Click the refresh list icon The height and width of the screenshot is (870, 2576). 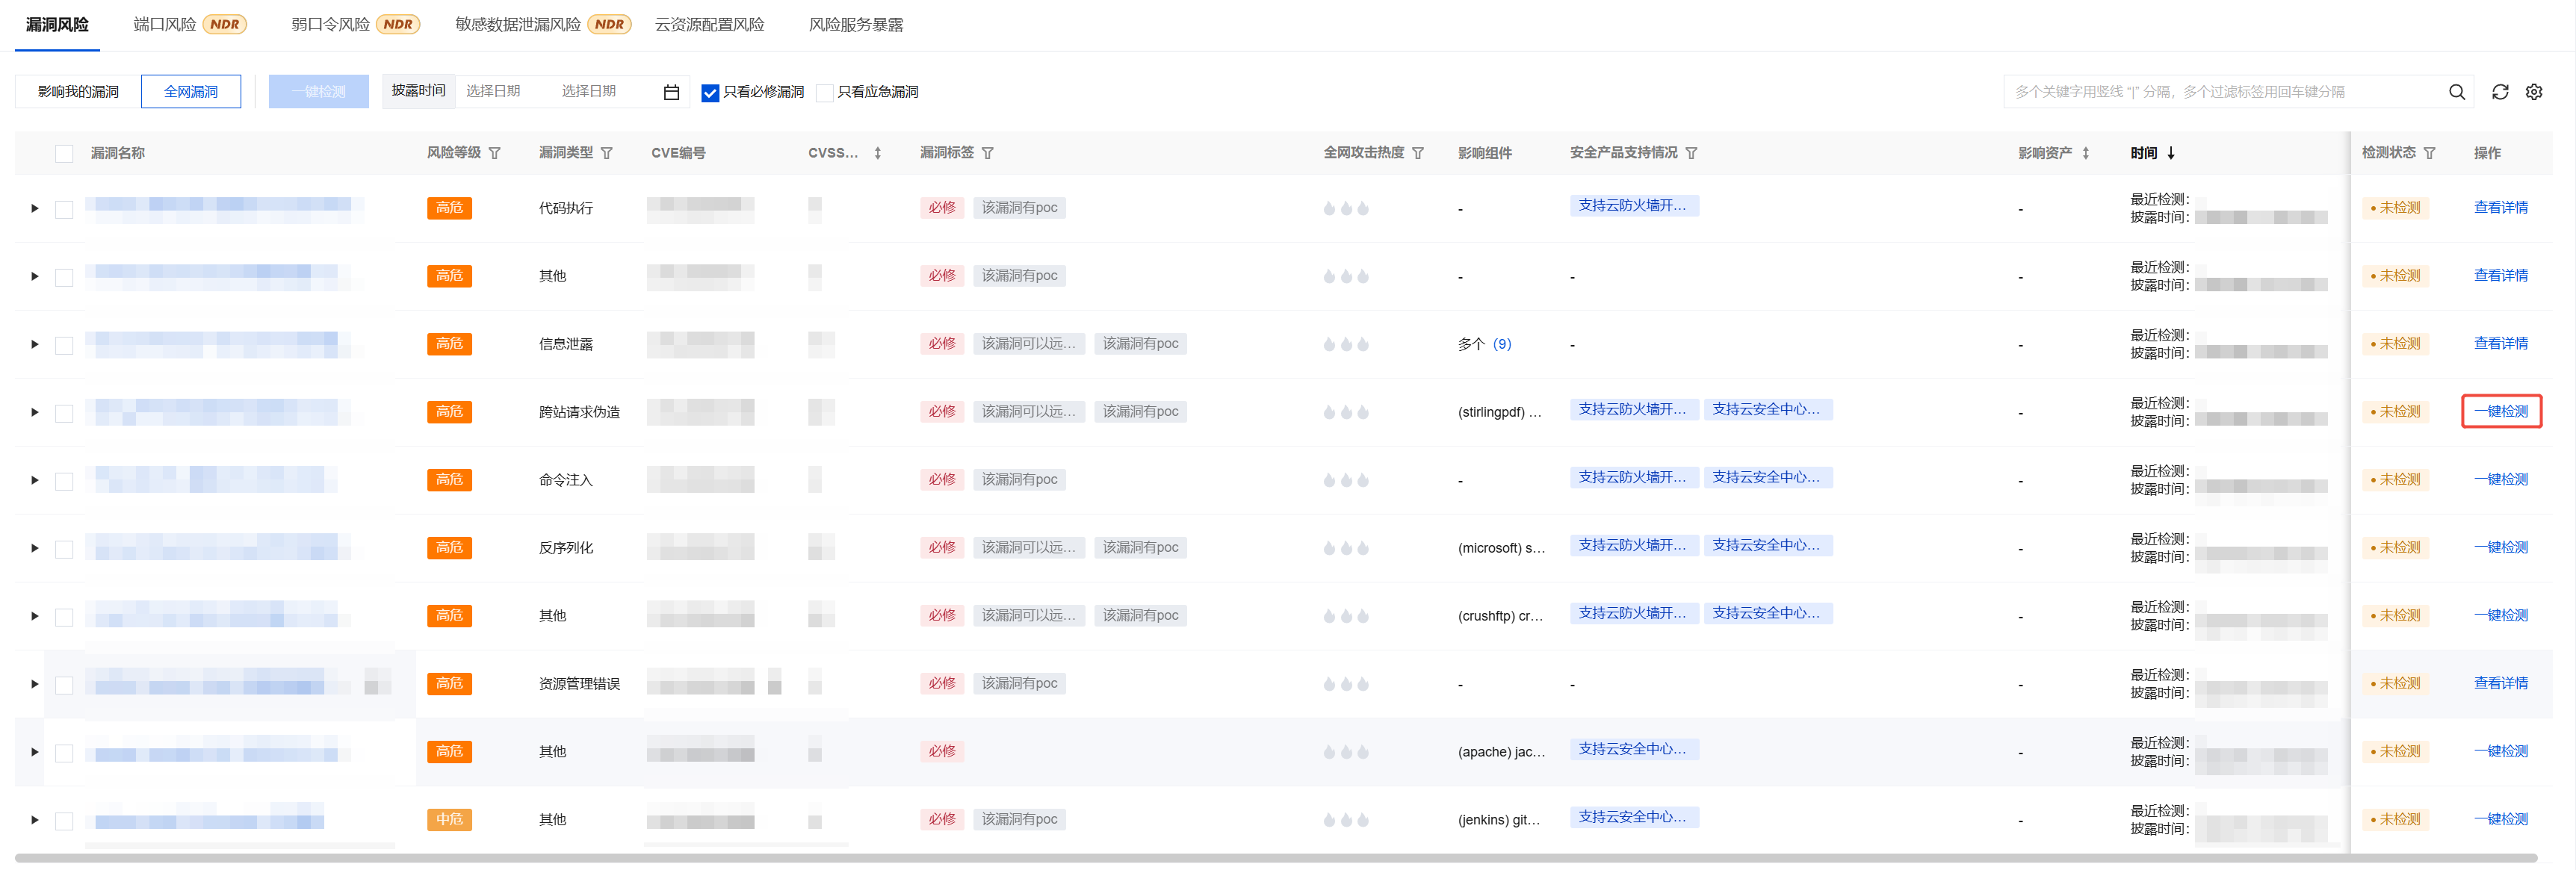click(x=2499, y=92)
